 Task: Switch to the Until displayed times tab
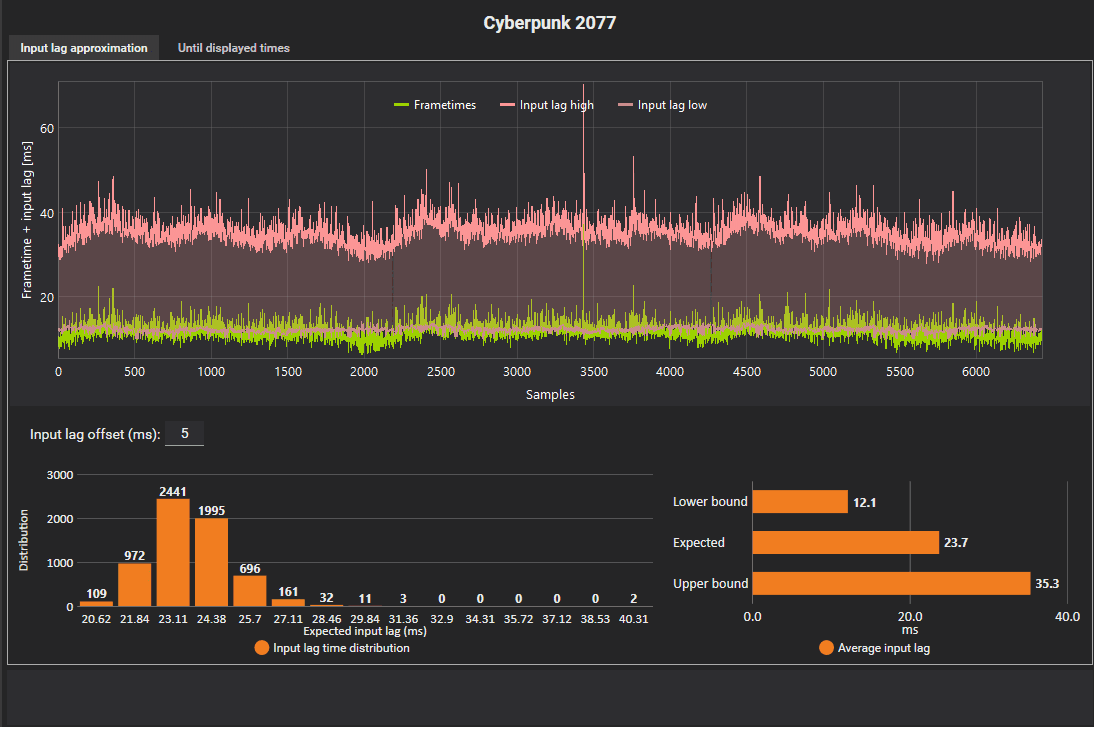click(233, 47)
